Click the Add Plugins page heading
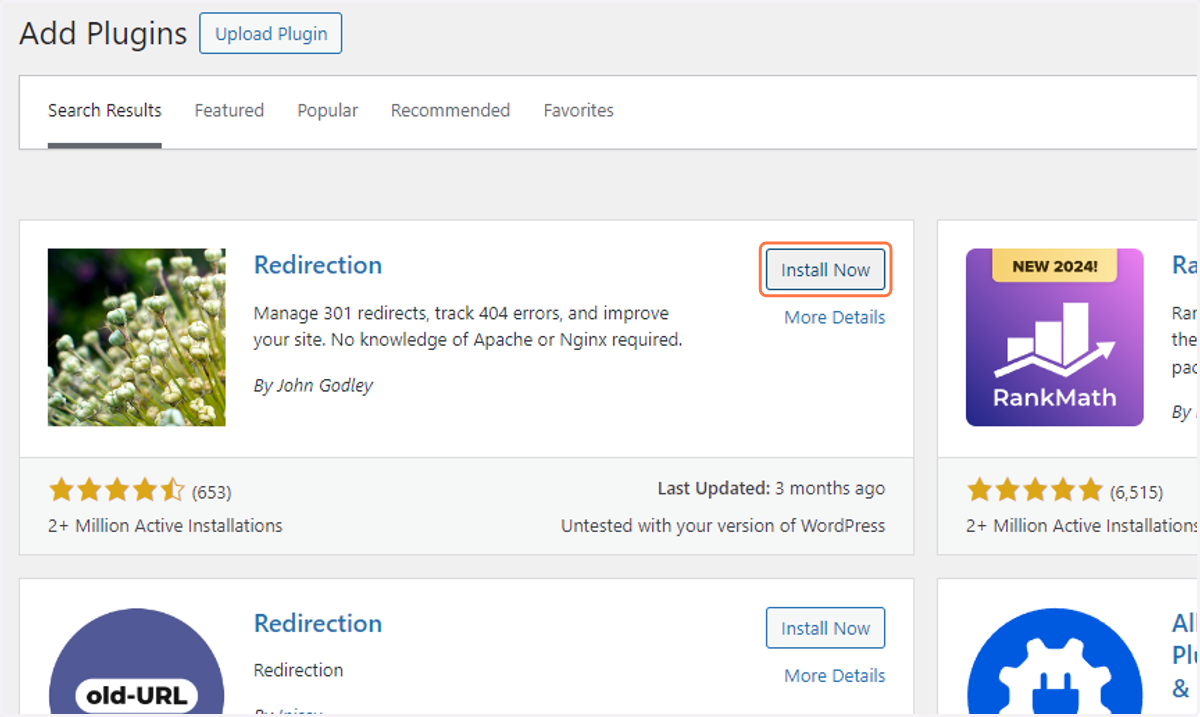Screen dimensions: 1200x717 104,33
